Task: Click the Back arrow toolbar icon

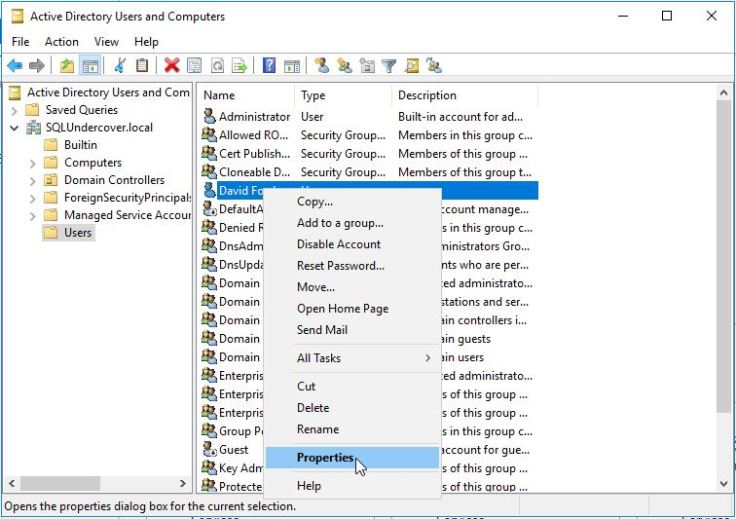Action: (x=15, y=66)
